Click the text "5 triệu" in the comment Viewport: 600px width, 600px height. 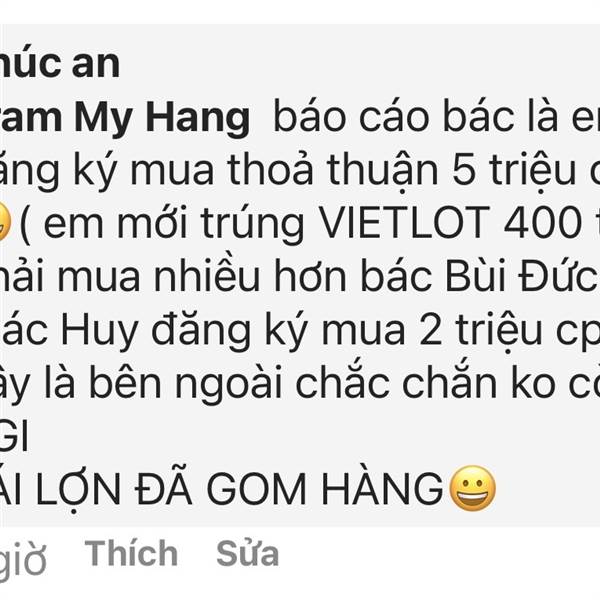pos(514,171)
